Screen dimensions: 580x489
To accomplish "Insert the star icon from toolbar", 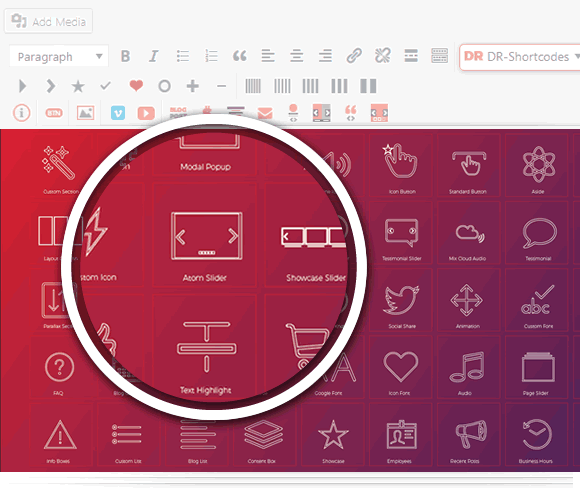I will pos(78,86).
